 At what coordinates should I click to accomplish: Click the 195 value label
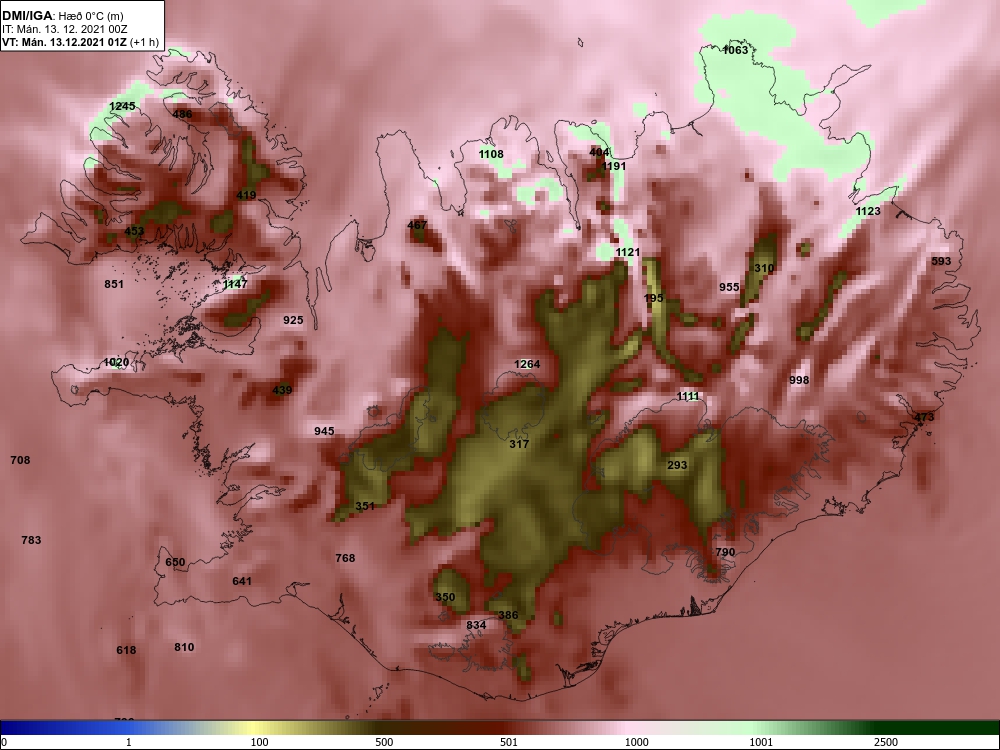(x=654, y=298)
